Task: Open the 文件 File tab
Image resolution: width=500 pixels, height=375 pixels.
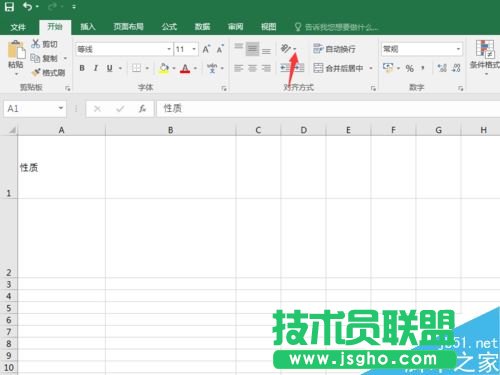Action: [x=18, y=27]
